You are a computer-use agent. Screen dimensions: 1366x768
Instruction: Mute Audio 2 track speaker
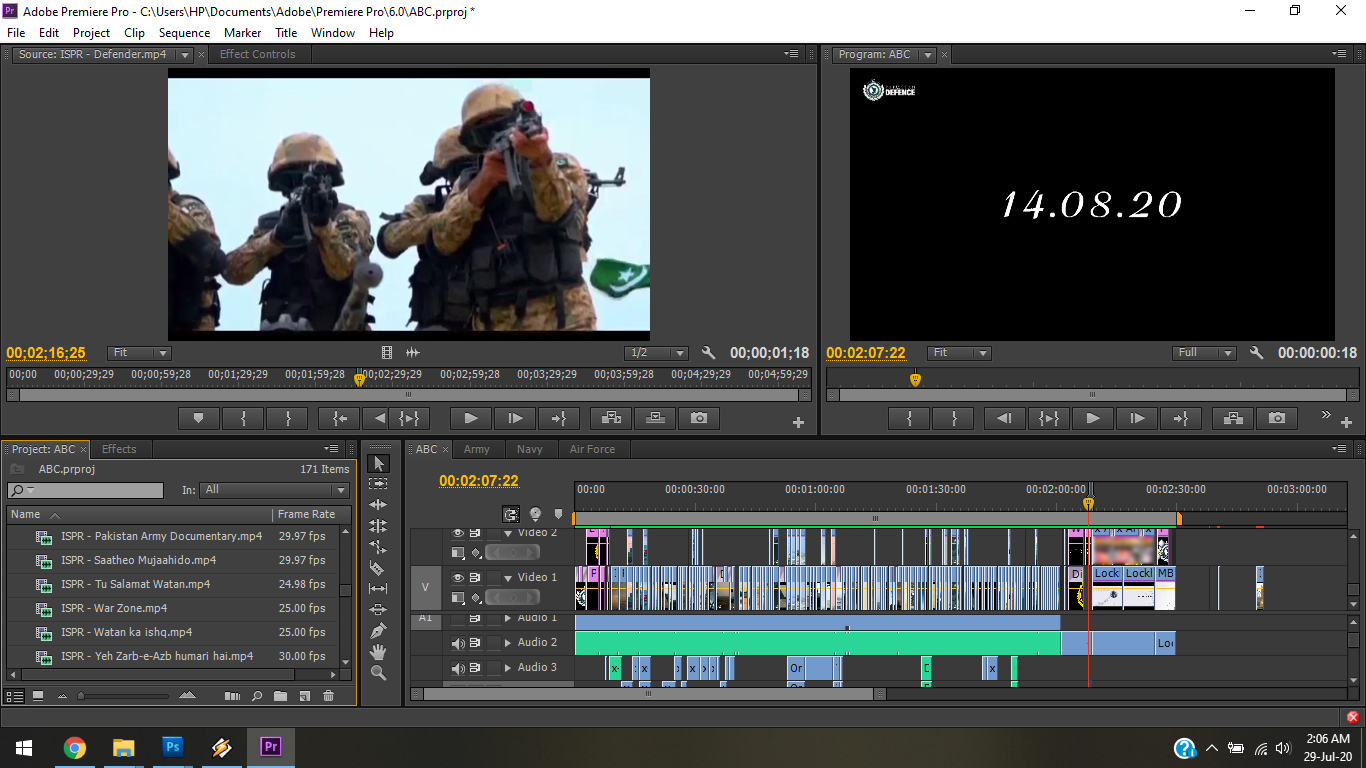458,643
